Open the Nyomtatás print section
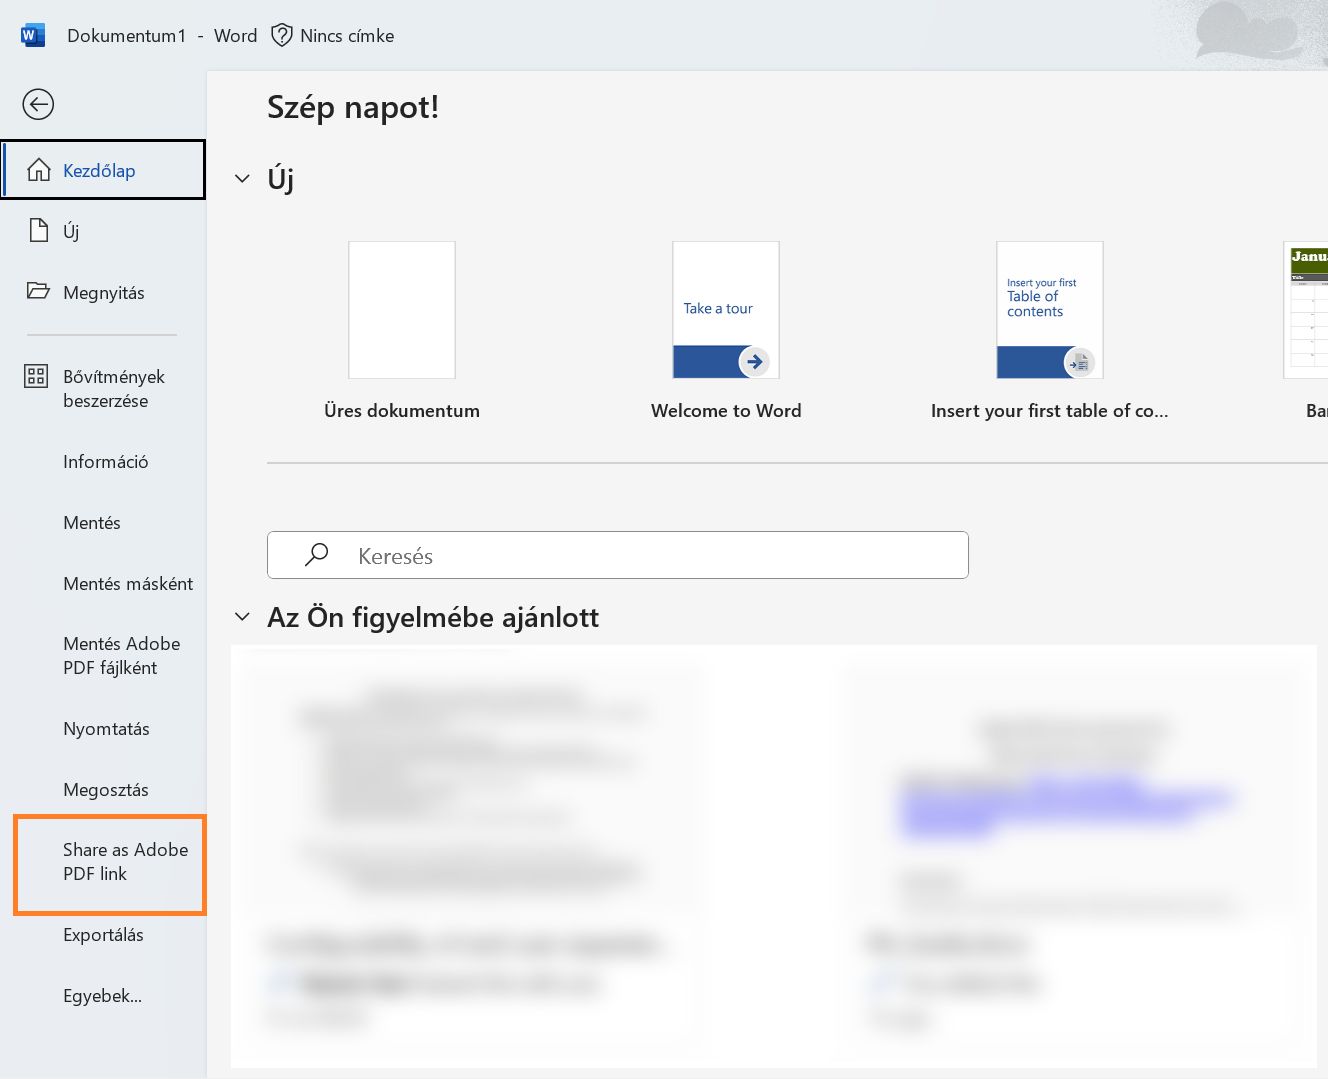The height and width of the screenshot is (1079, 1328). (107, 729)
